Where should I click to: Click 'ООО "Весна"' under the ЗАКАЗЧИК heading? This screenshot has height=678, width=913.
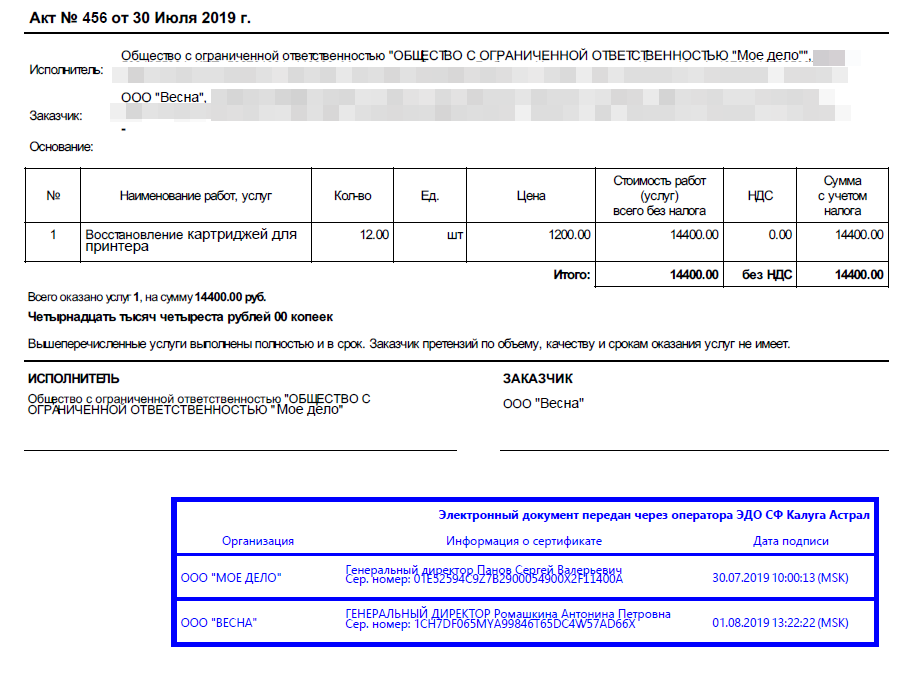543,403
